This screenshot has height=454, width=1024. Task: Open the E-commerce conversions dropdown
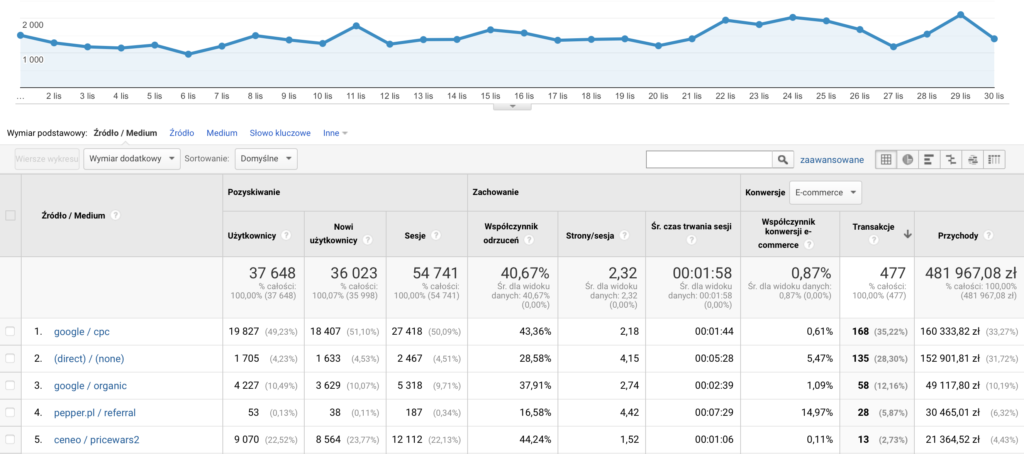(x=825, y=193)
